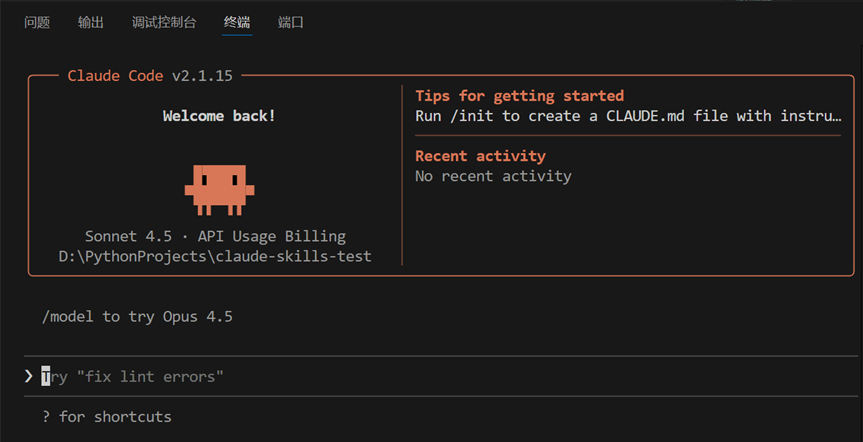Click the path 'D:\PythonProjects\claude-skills-test'

[x=215, y=257]
